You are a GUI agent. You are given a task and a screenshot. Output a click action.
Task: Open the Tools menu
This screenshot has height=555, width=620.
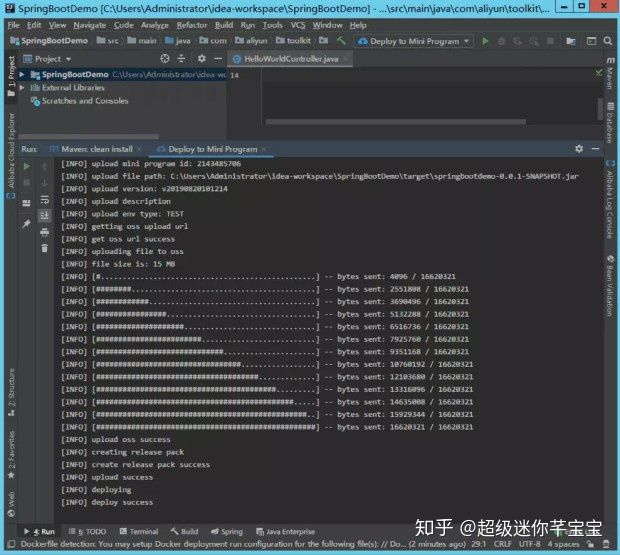pos(273,25)
